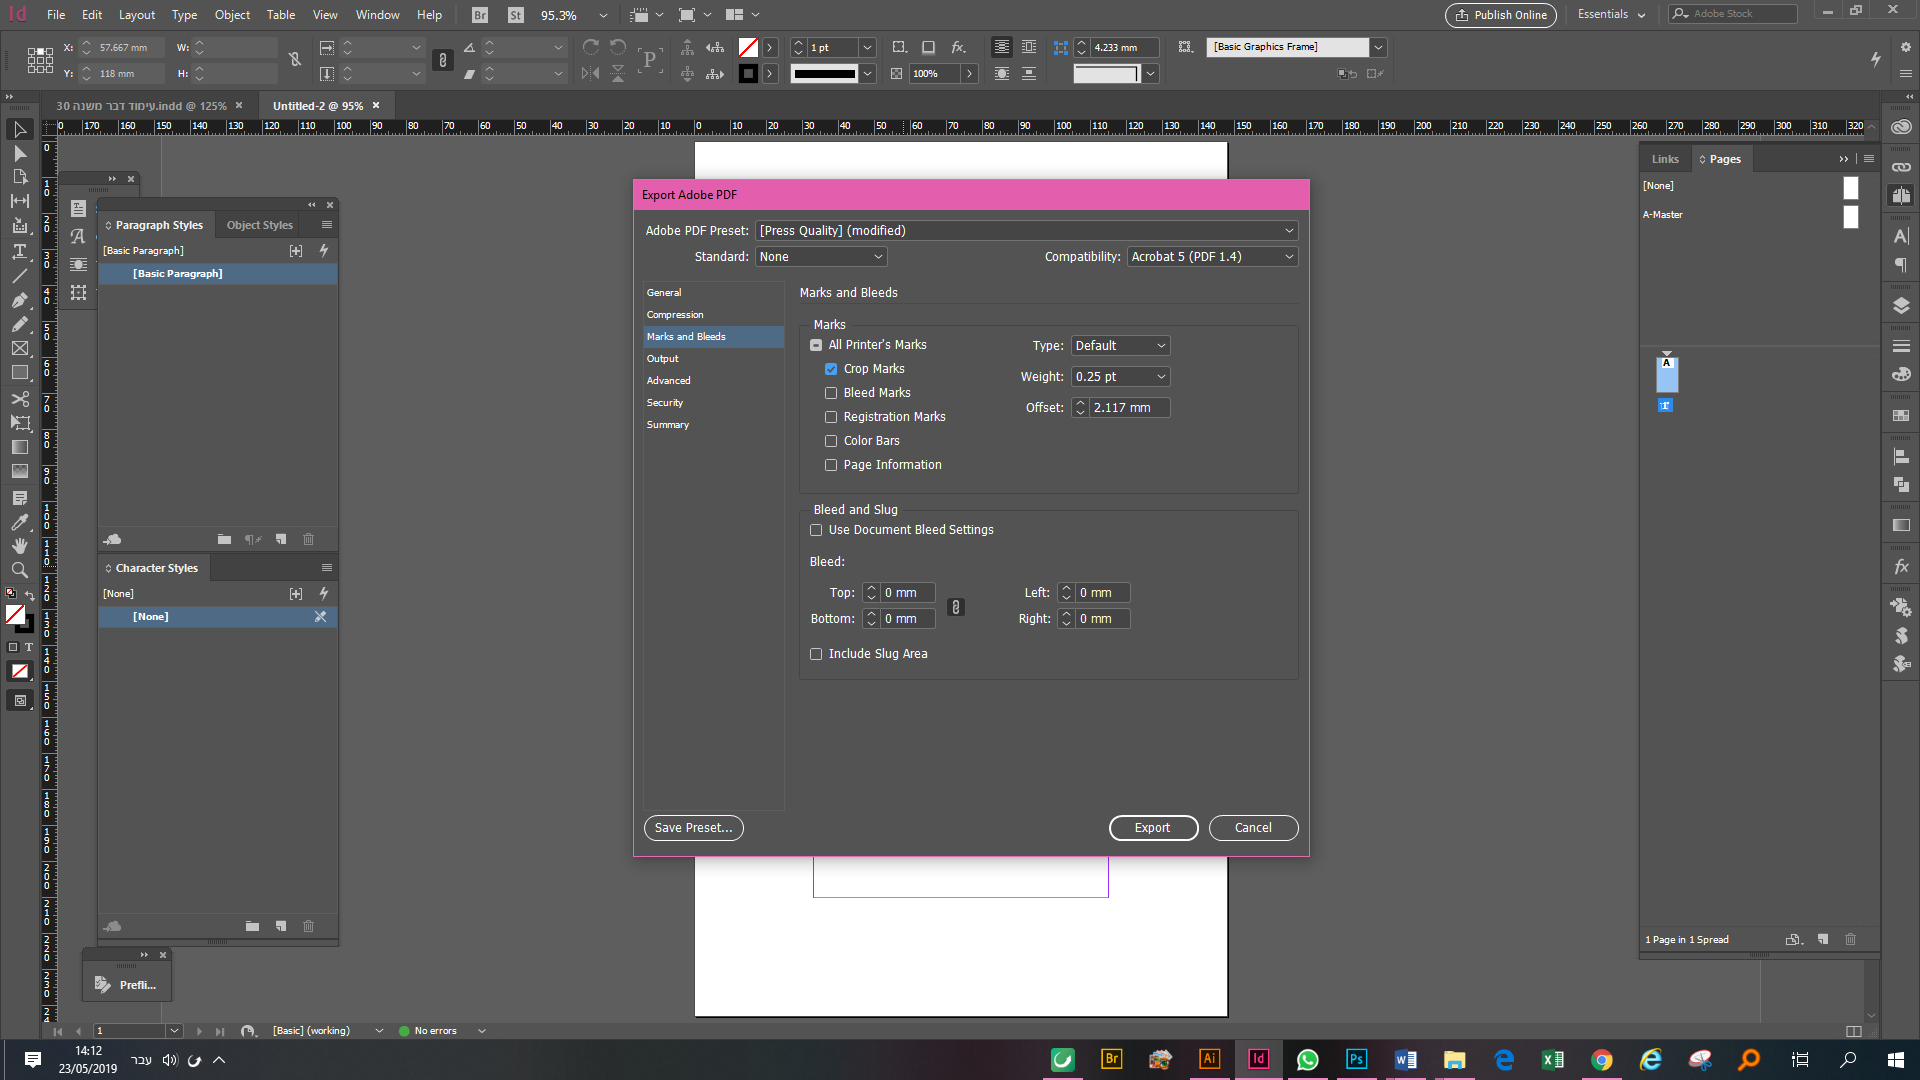This screenshot has width=1920, height=1080.
Task: Uncheck the Crop Marks checkbox
Action: click(x=831, y=369)
